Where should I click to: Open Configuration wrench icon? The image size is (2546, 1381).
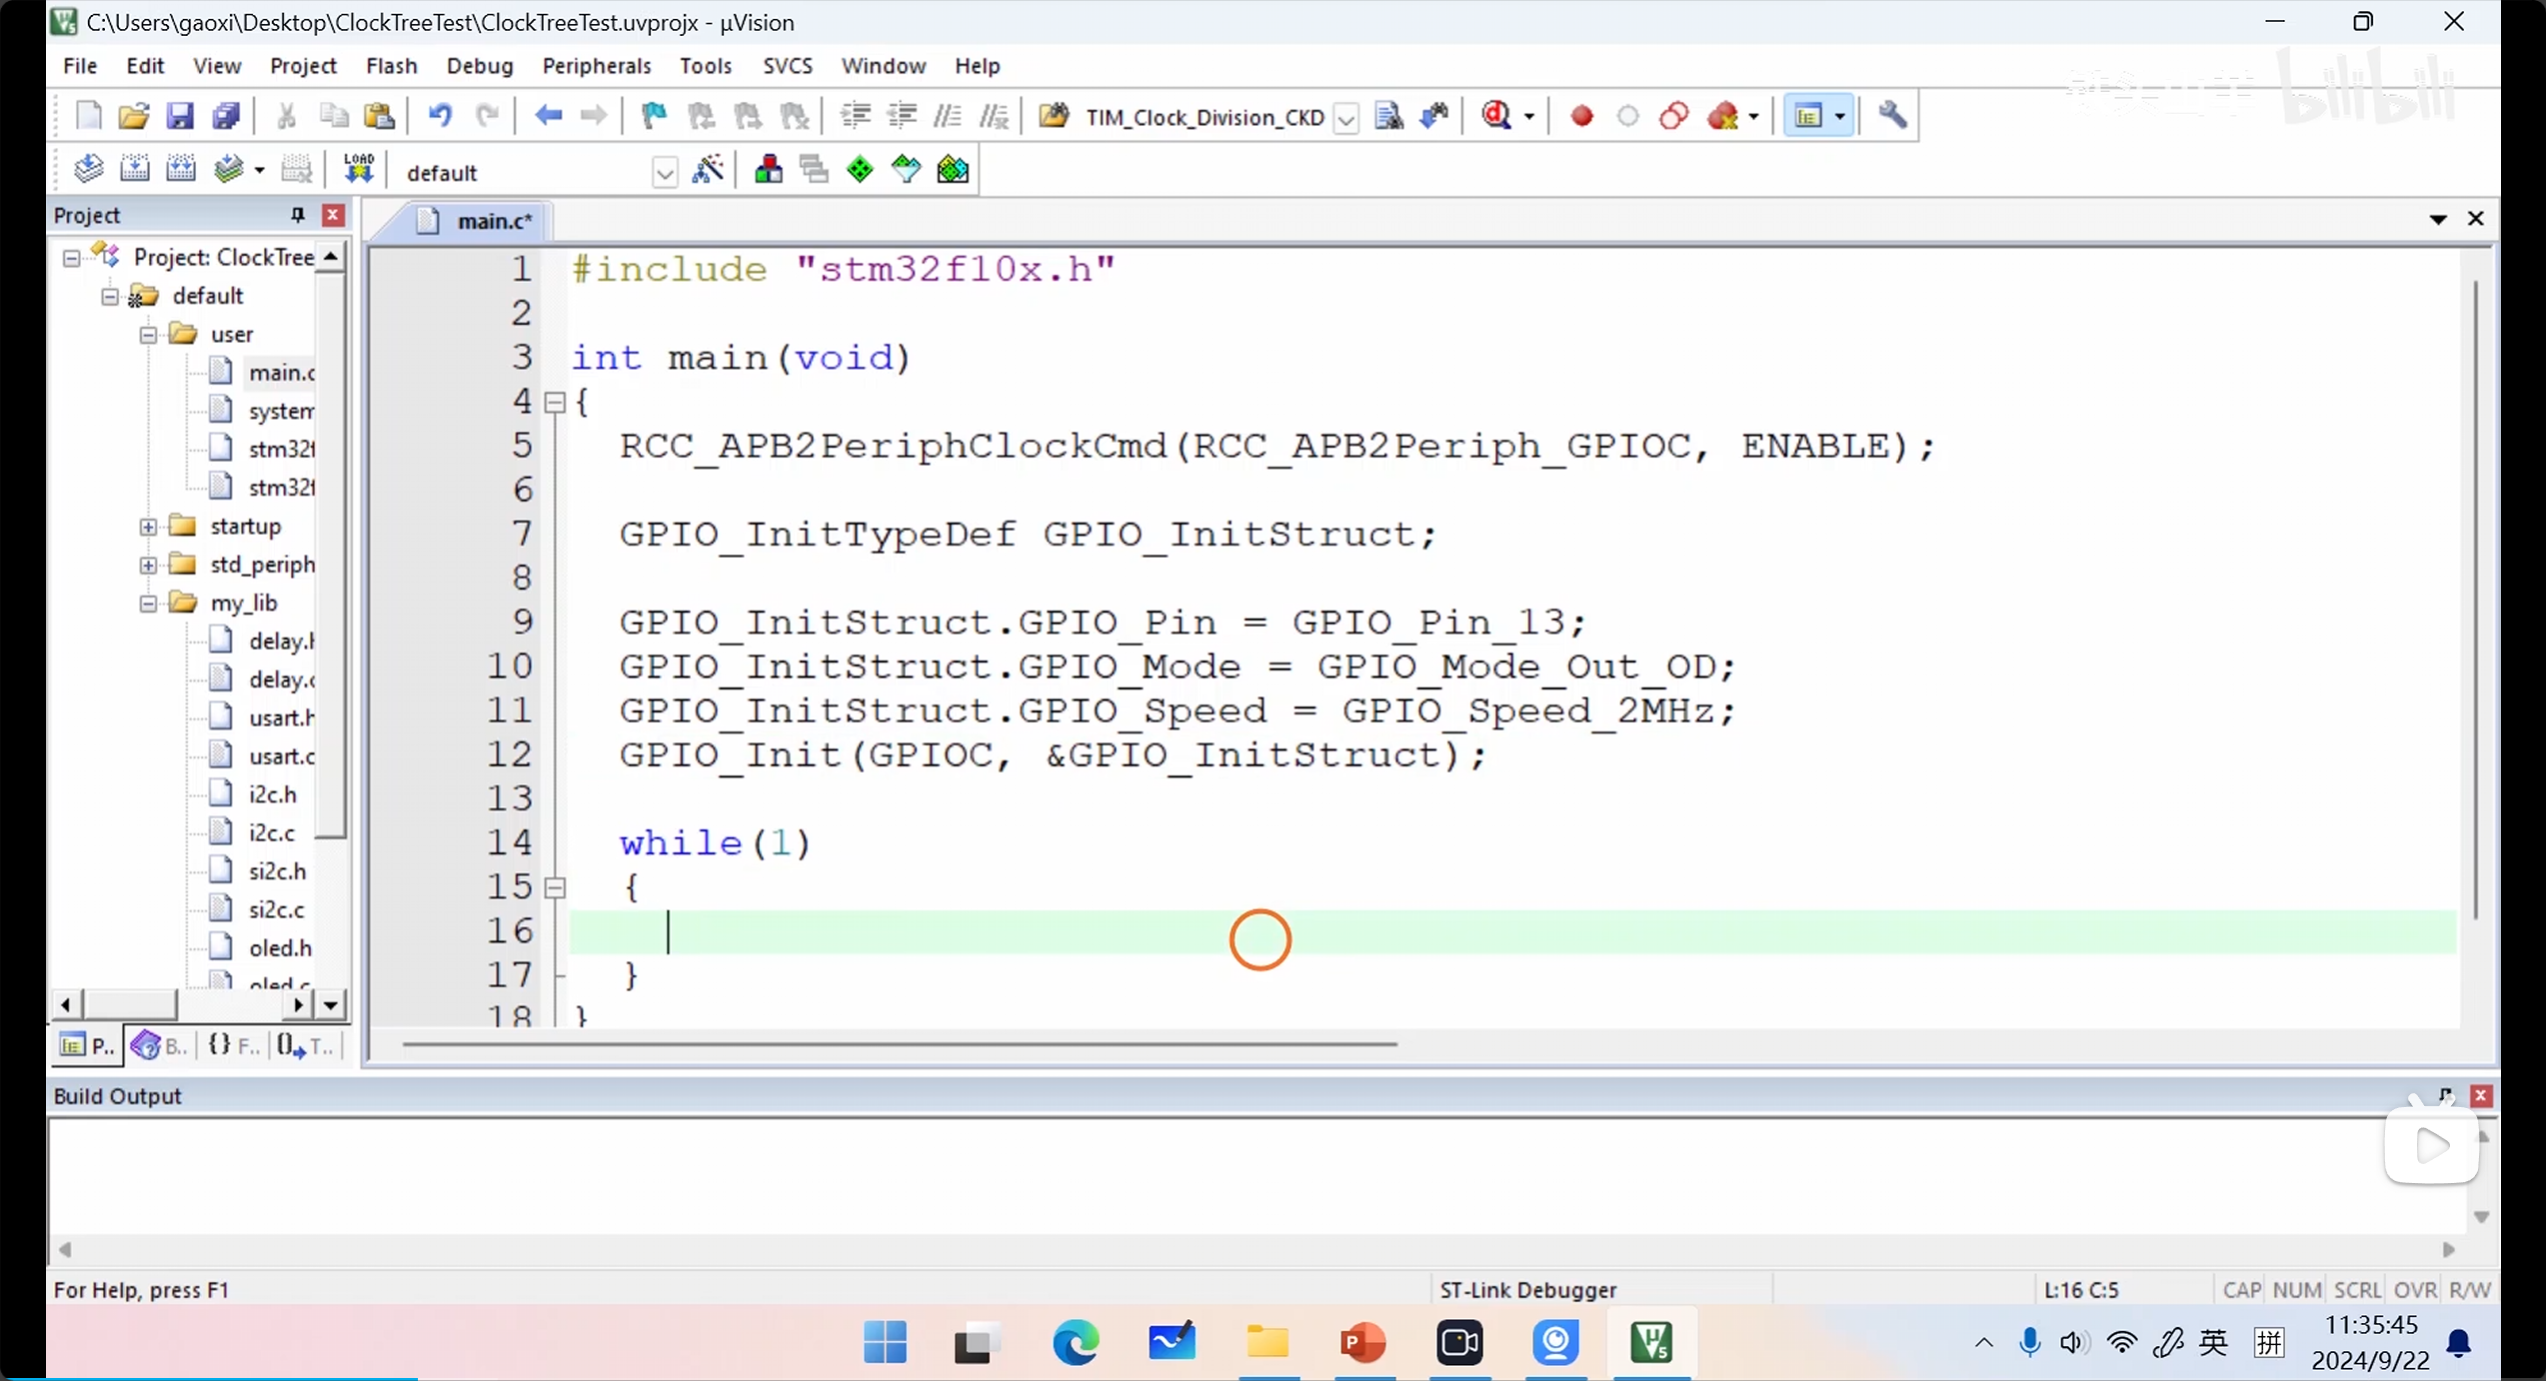[x=1892, y=116]
